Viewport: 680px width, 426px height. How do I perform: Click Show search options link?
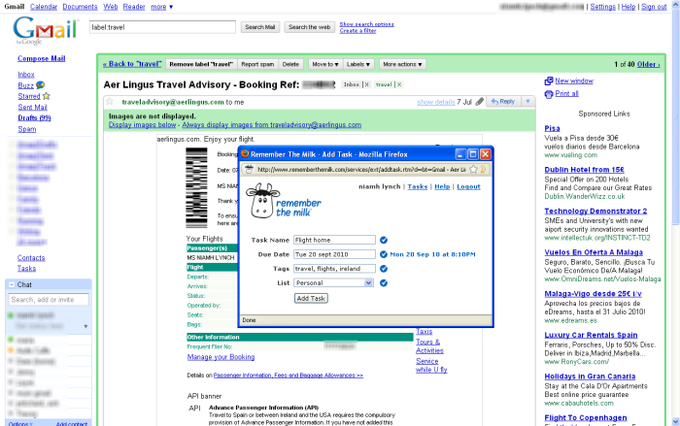367,24
